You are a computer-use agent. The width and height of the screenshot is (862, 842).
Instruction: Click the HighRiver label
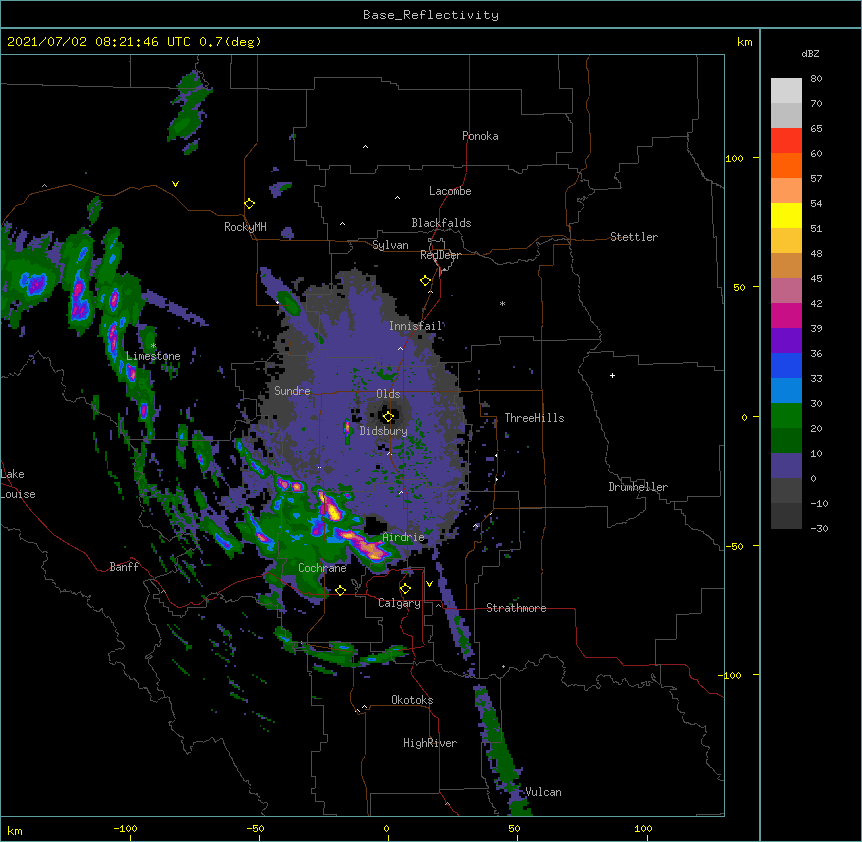(x=430, y=743)
